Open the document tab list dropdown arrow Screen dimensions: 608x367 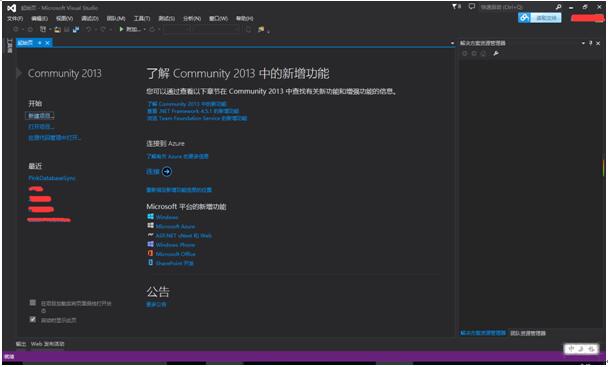point(452,43)
